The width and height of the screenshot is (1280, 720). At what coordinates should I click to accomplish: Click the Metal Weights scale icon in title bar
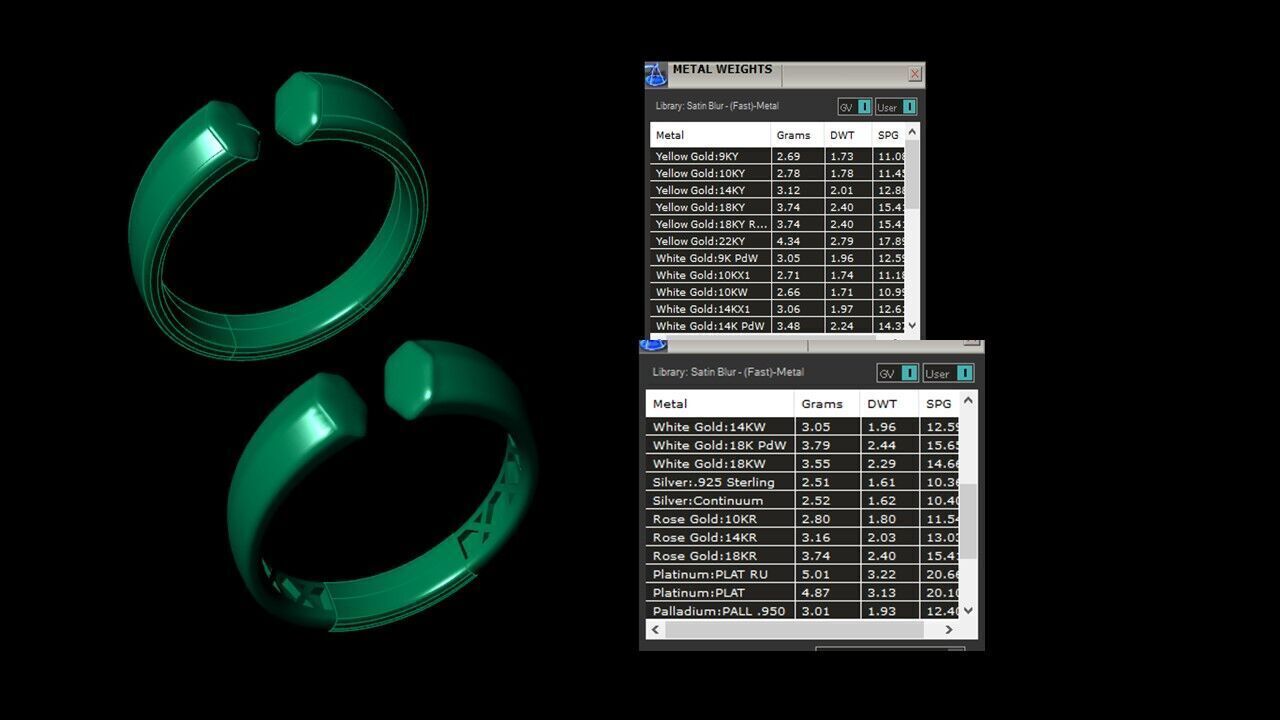point(655,75)
